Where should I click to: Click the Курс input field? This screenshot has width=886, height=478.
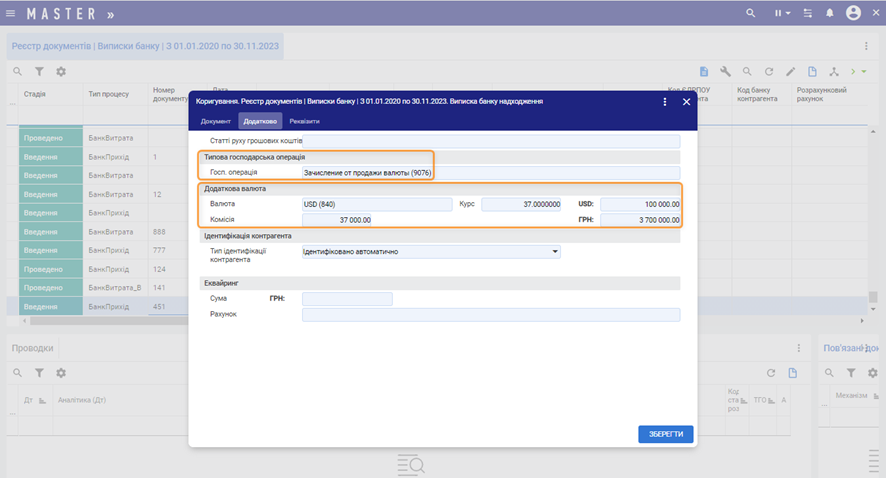(x=521, y=204)
